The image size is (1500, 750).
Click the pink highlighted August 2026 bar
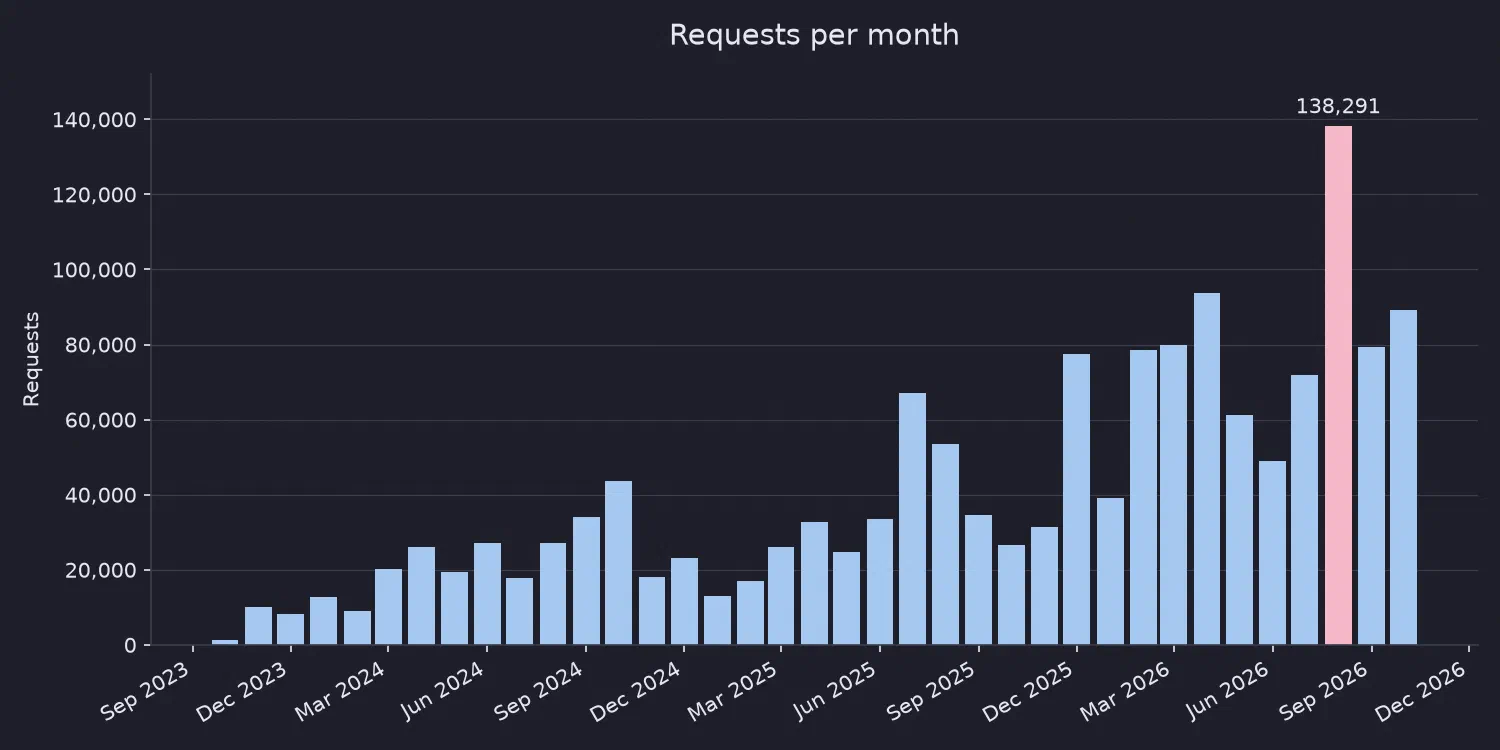pos(1338,385)
